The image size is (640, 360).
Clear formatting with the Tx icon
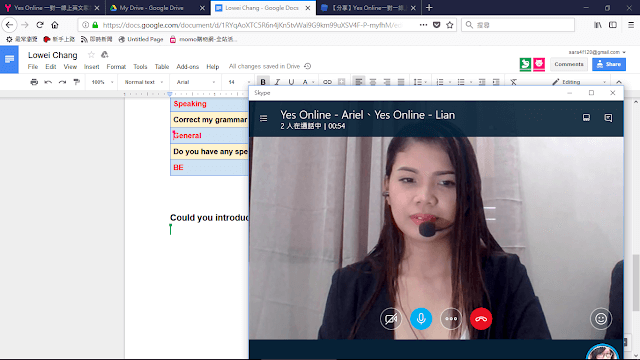(x=513, y=82)
